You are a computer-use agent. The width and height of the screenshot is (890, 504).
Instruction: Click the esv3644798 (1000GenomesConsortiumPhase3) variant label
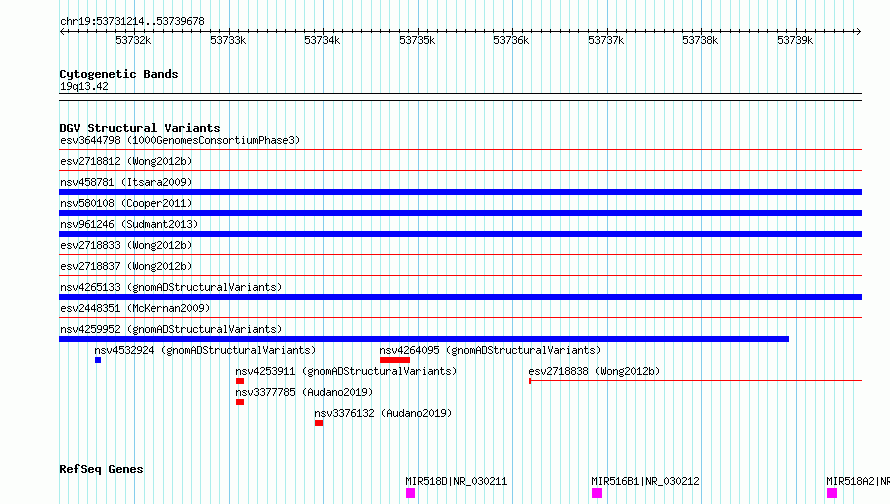[x=180, y=140]
